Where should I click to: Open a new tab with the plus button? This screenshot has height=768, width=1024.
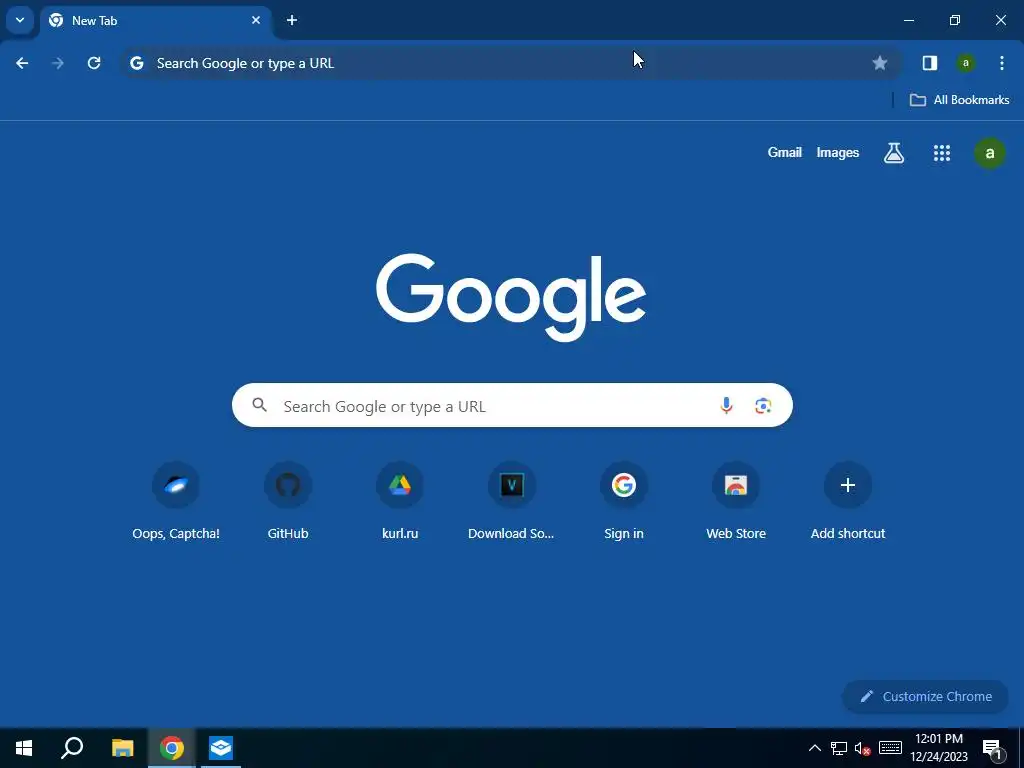292,20
